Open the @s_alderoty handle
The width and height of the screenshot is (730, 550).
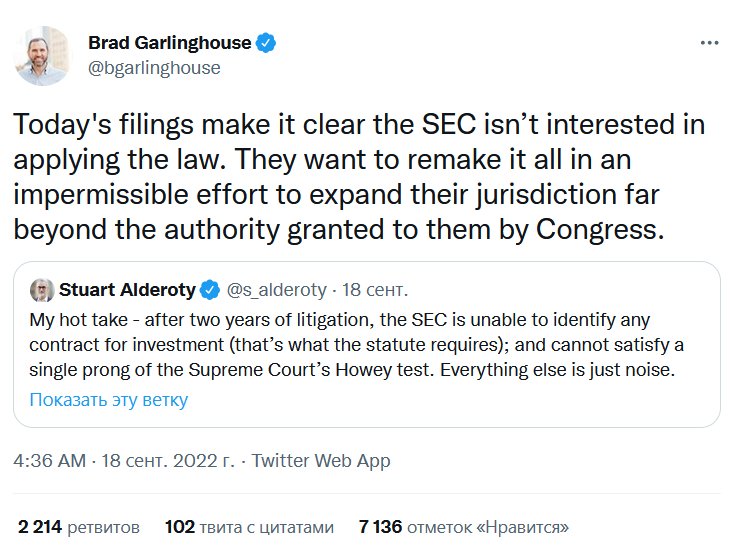click(x=277, y=290)
